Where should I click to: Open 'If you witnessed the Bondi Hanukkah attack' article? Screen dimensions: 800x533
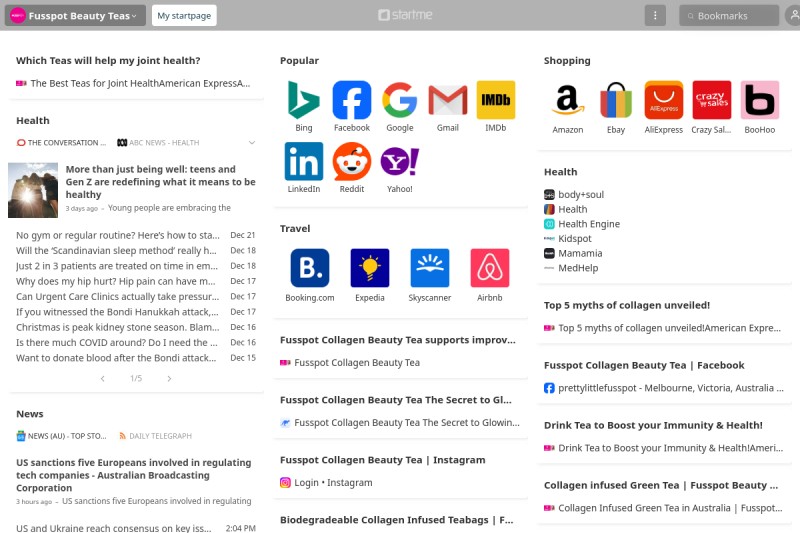pos(117,312)
